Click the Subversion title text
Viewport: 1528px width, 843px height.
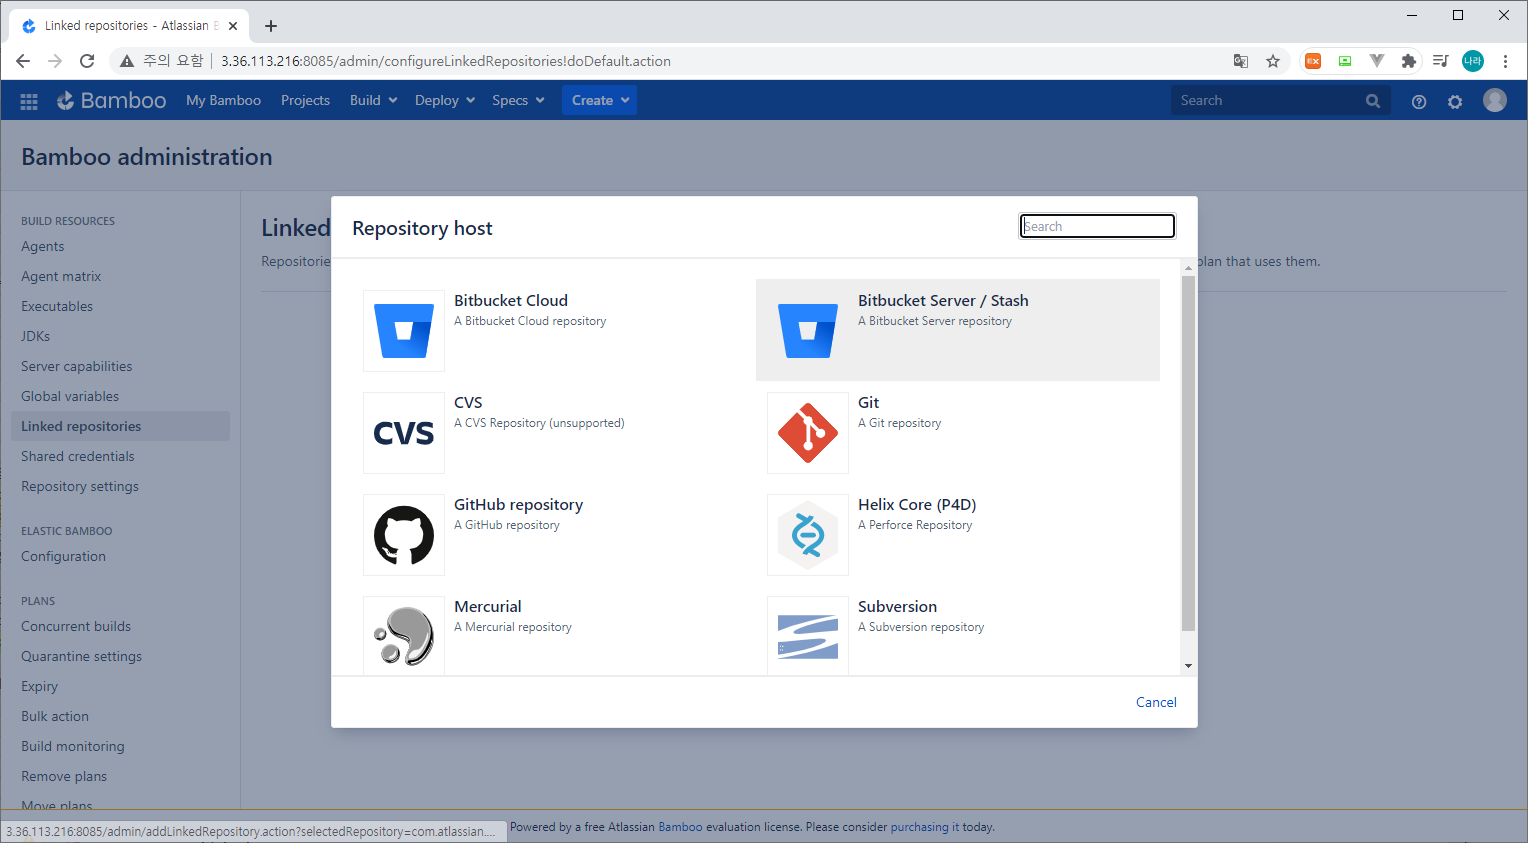point(897,606)
